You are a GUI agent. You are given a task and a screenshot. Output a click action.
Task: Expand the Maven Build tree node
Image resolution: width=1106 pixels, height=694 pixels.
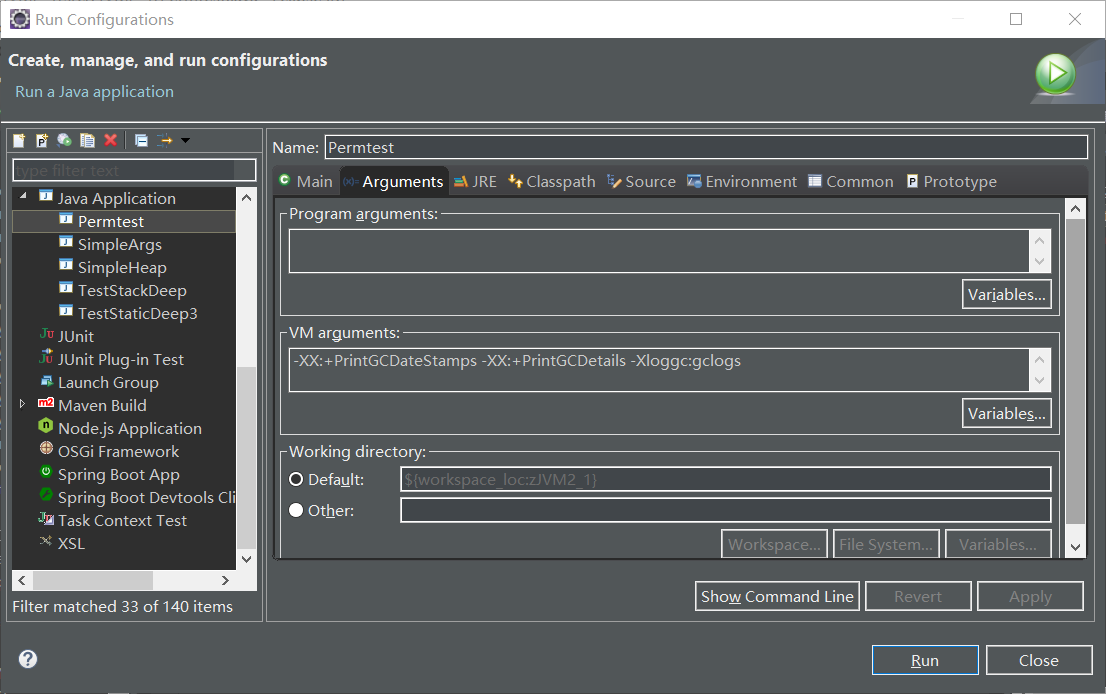point(22,404)
